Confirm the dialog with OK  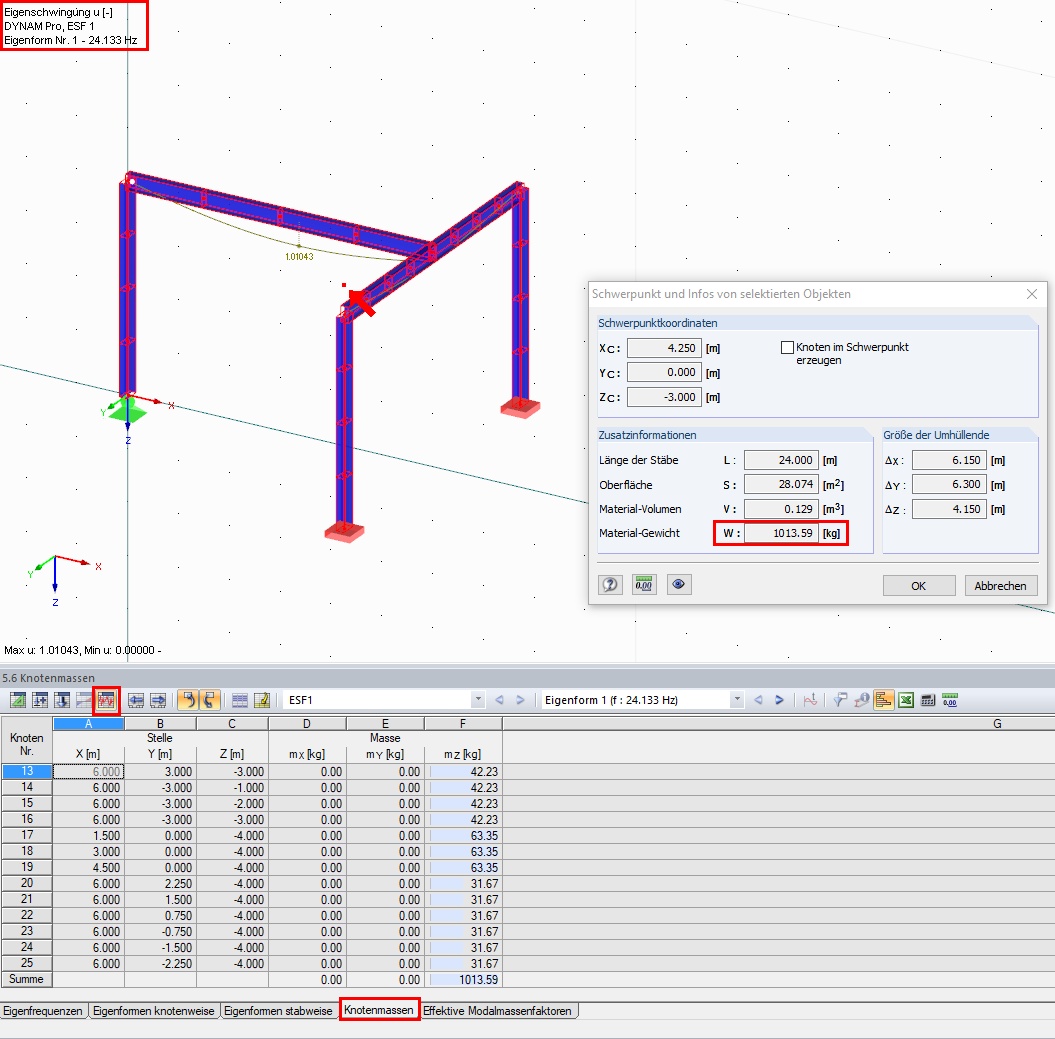point(918,585)
